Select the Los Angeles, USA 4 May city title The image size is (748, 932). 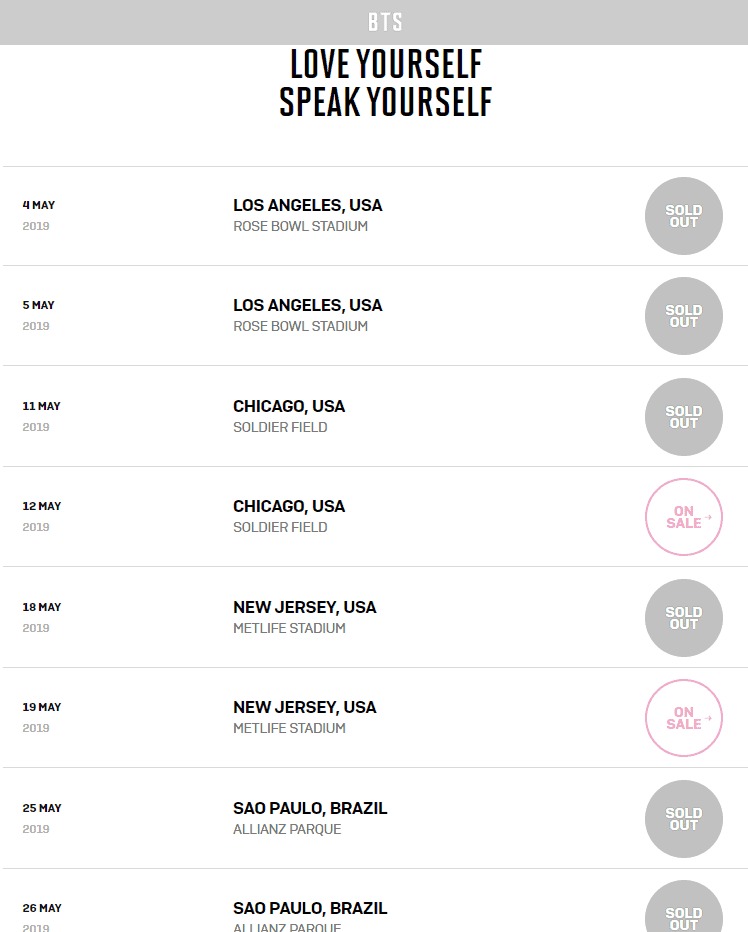point(308,205)
